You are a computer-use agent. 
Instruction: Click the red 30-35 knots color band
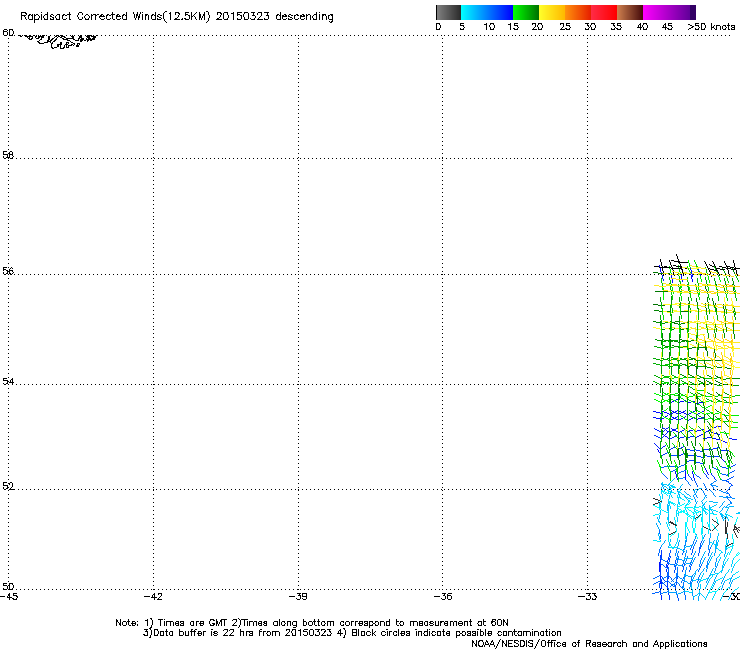604,12
